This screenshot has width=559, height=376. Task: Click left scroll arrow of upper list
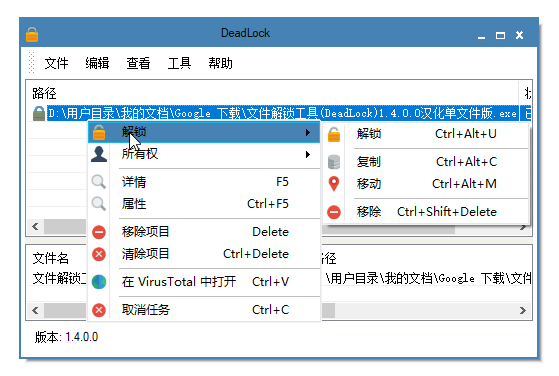point(35,227)
